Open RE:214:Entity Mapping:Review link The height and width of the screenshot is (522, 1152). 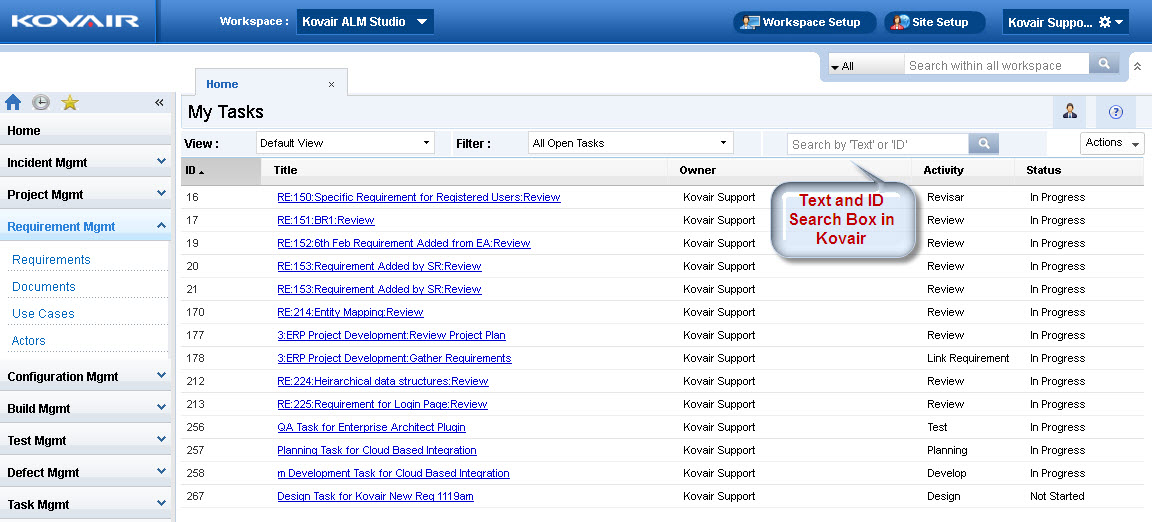(350, 312)
